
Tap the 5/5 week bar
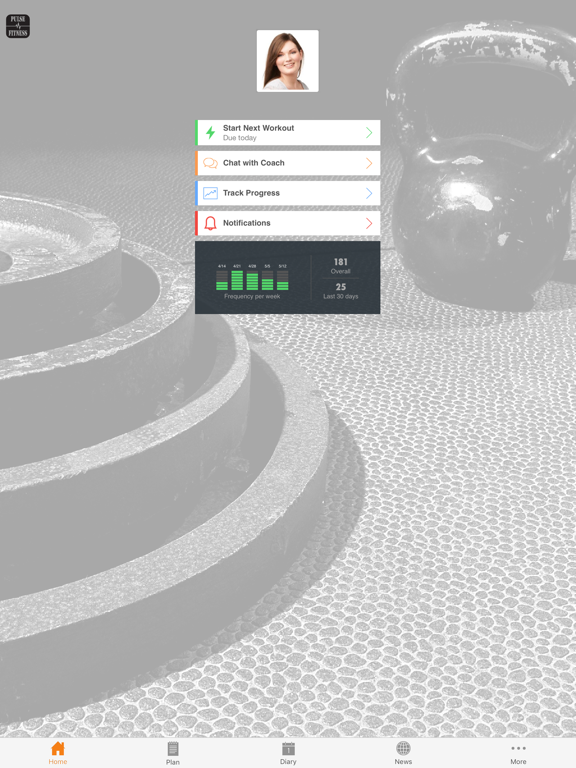[267, 280]
